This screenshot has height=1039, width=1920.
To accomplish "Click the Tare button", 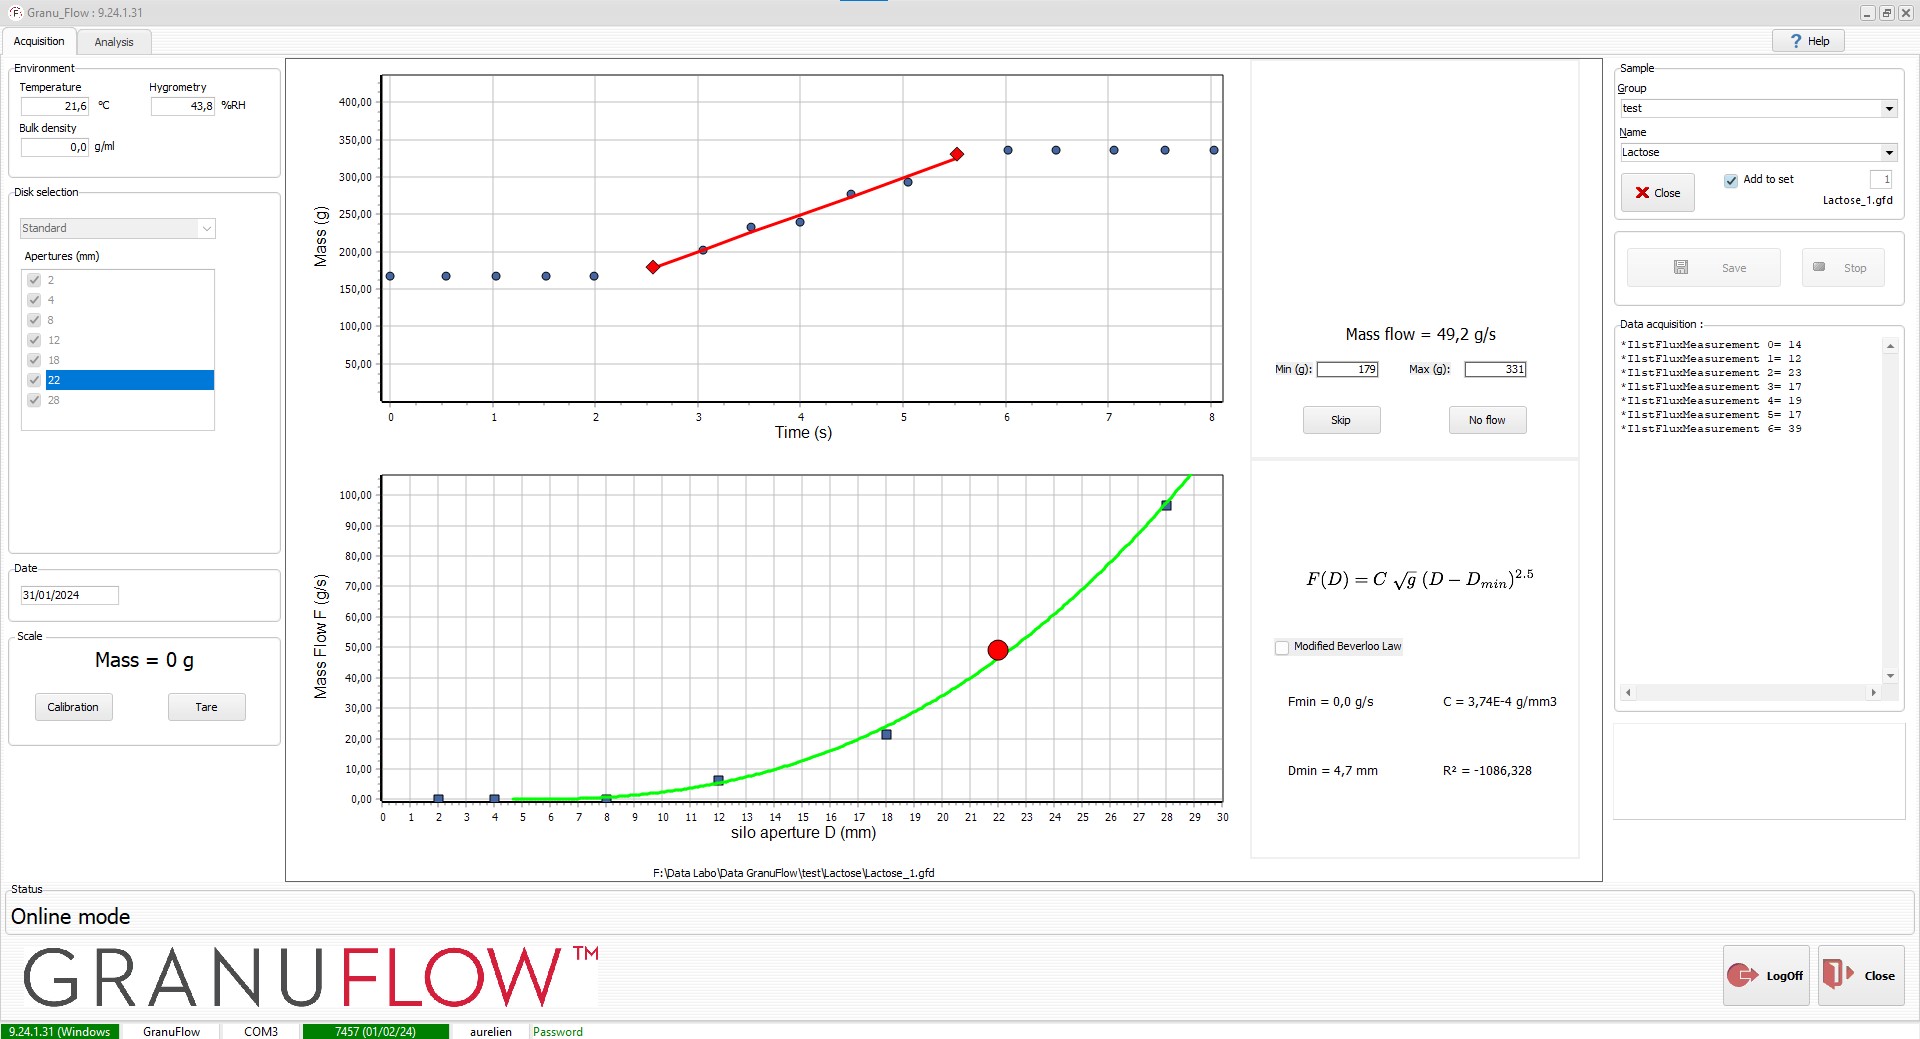I will [x=206, y=707].
